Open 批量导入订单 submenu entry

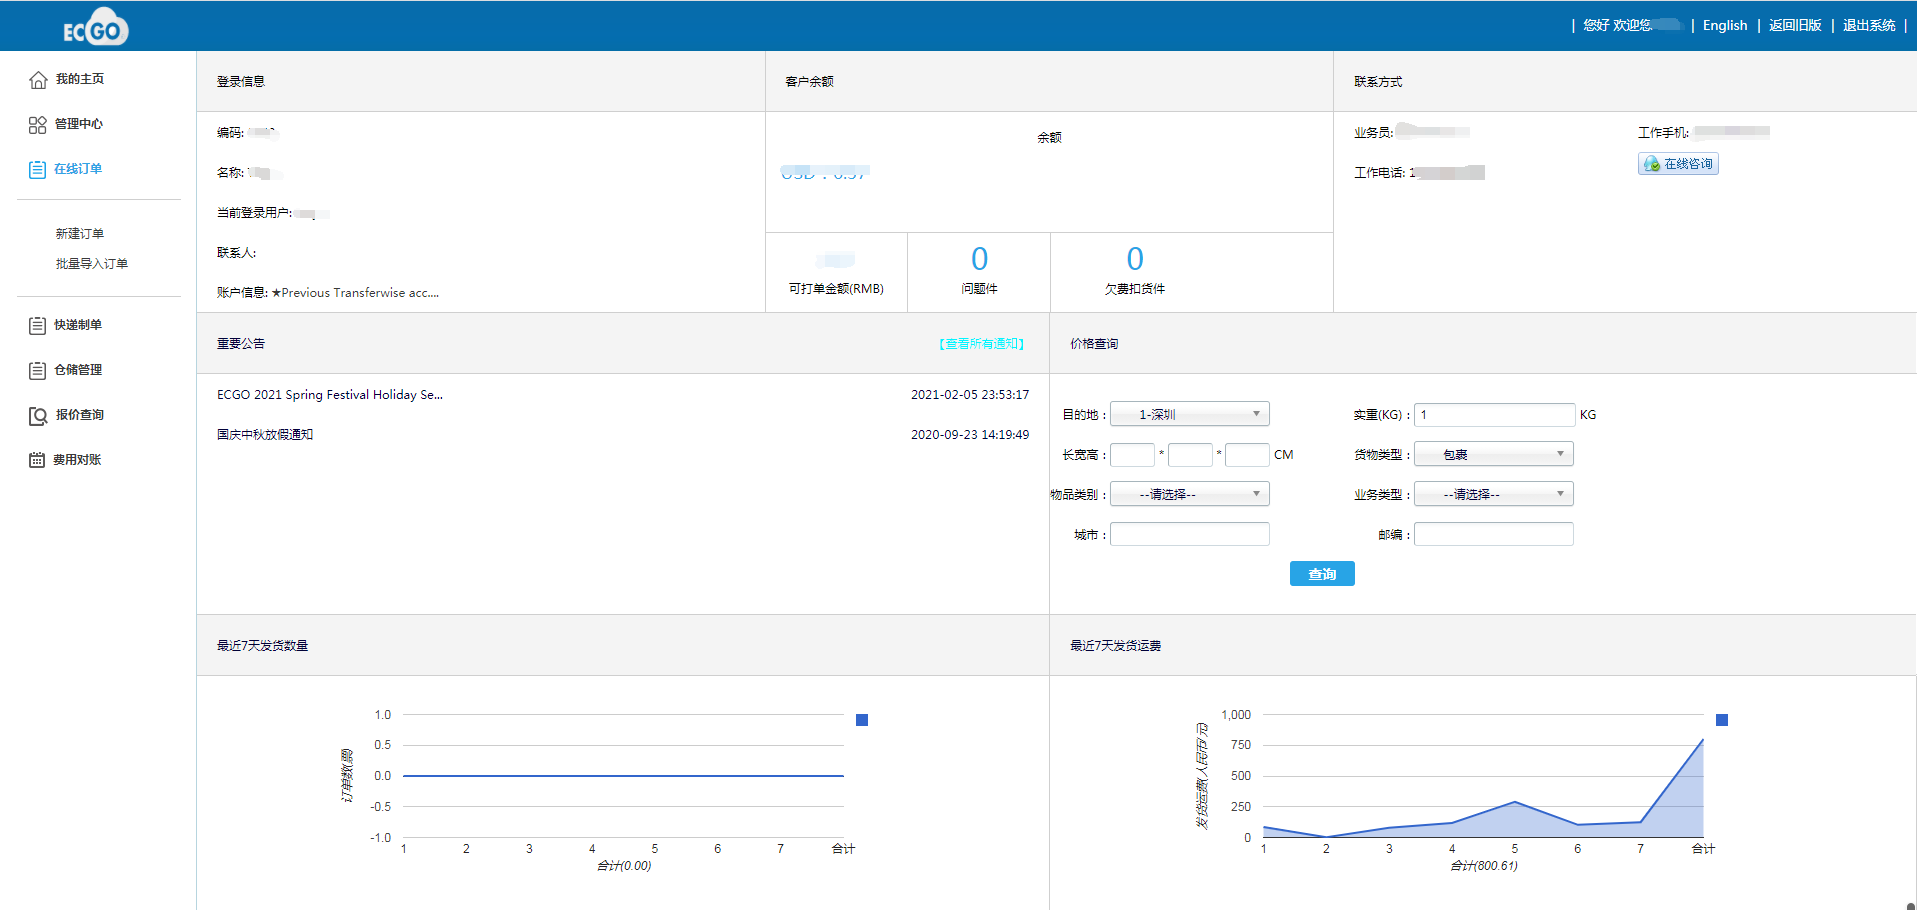point(92,264)
